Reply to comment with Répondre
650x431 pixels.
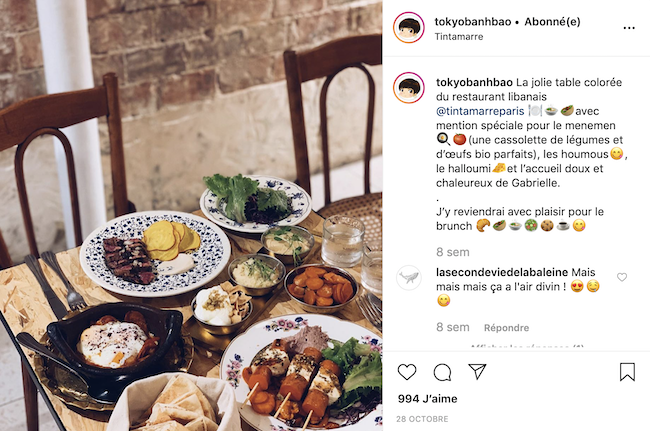pyautogui.click(x=506, y=328)
